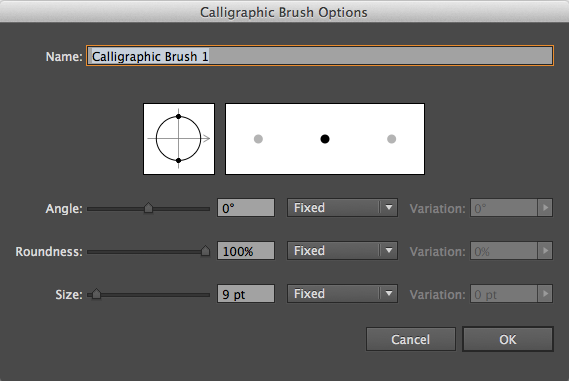Click the Angle slider handle
569x381 pixels.
point(148,208)
